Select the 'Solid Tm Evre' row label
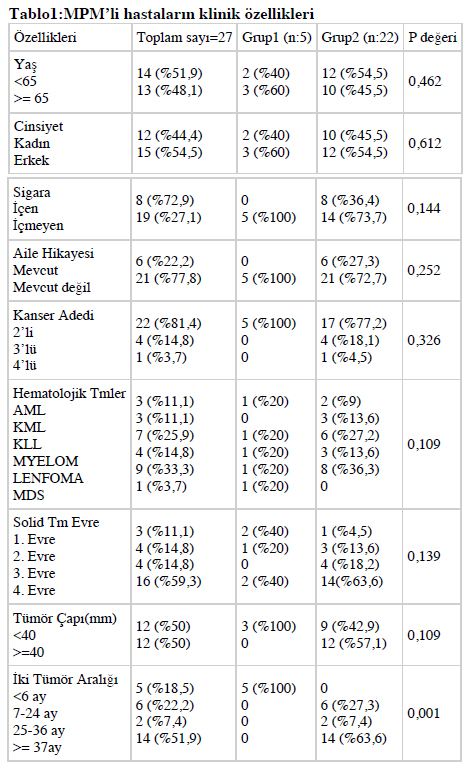 coord(56,523)
